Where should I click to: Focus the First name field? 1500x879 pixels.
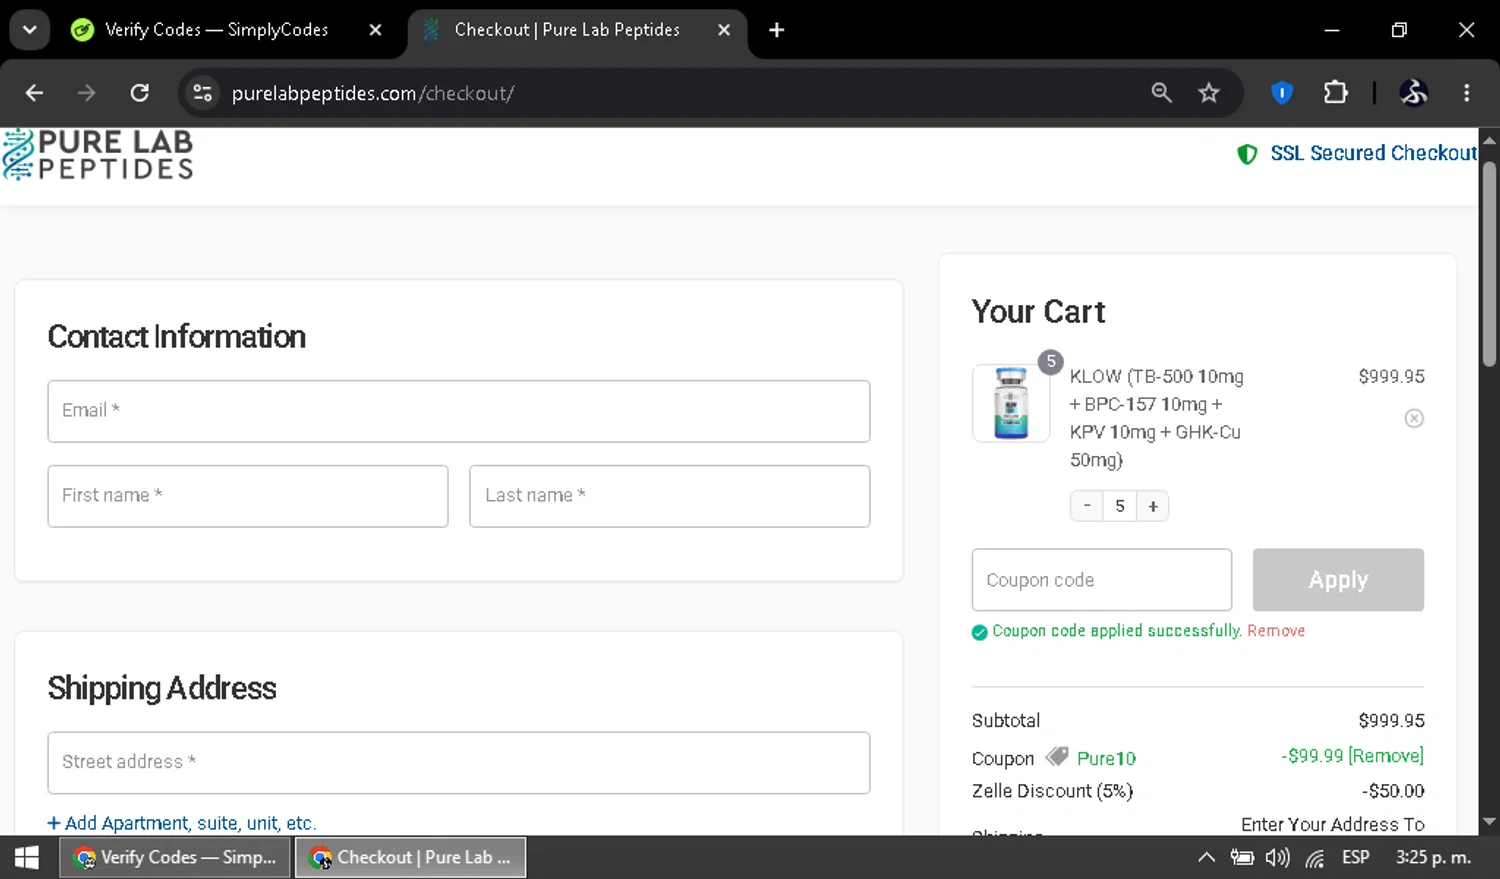[x=248, y=496]
